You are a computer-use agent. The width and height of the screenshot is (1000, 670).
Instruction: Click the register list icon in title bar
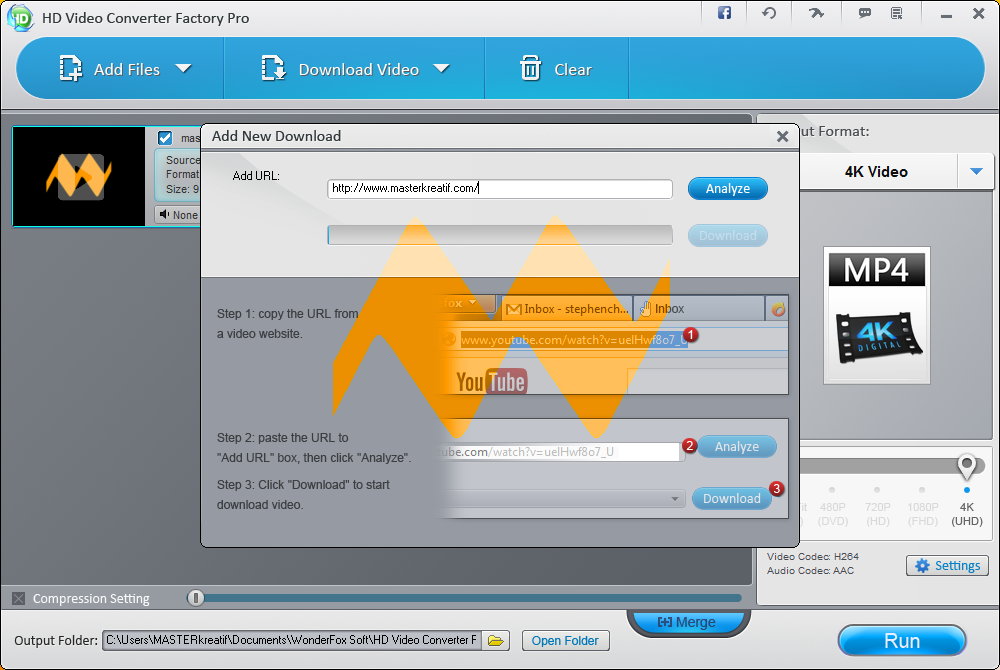pyautogui.click(x=897, y=13)
